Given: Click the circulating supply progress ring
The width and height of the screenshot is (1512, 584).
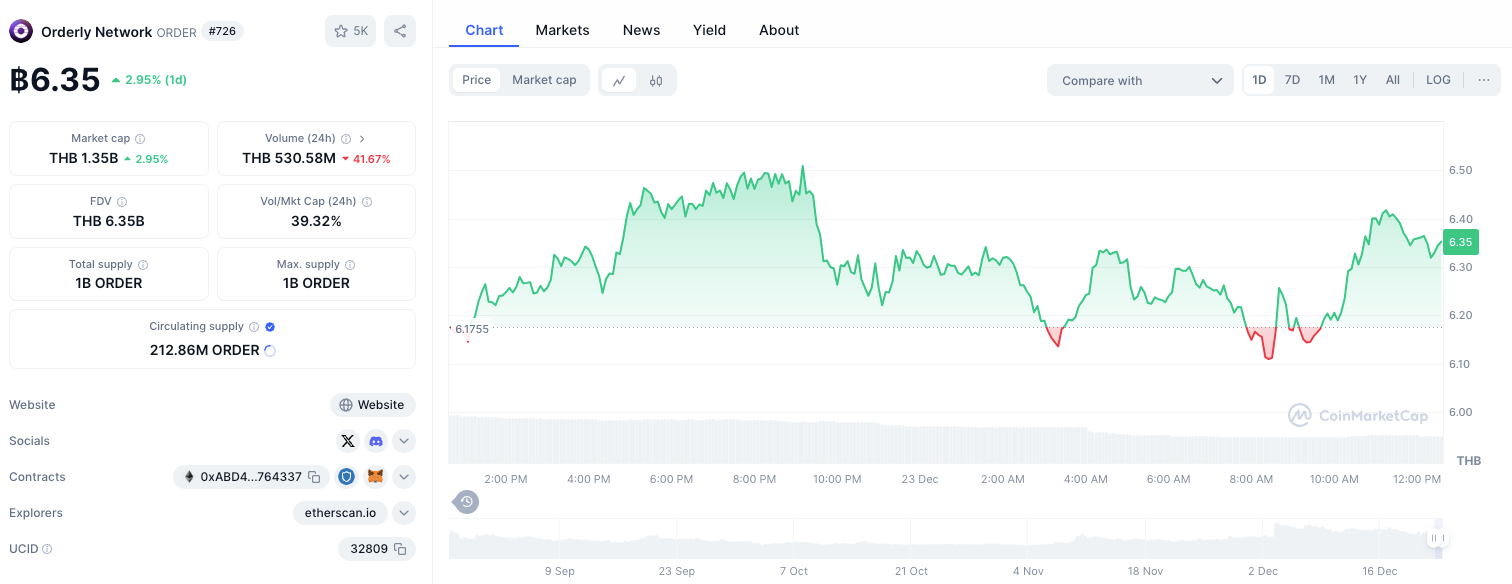Looking at the screenshot, I should pyautogui.click(x=270, y=351).
